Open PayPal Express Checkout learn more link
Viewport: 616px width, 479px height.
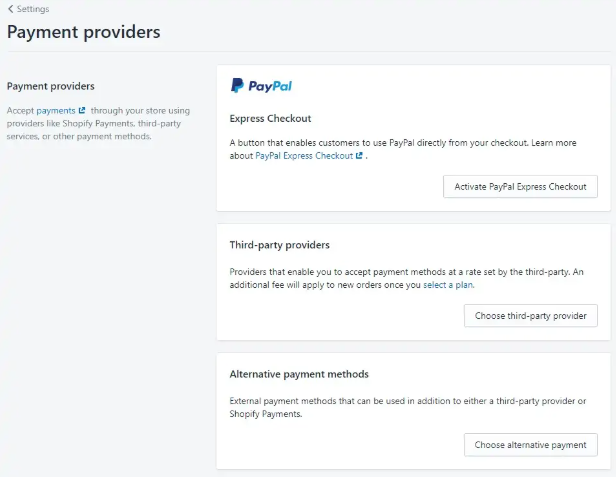point(304,156)
